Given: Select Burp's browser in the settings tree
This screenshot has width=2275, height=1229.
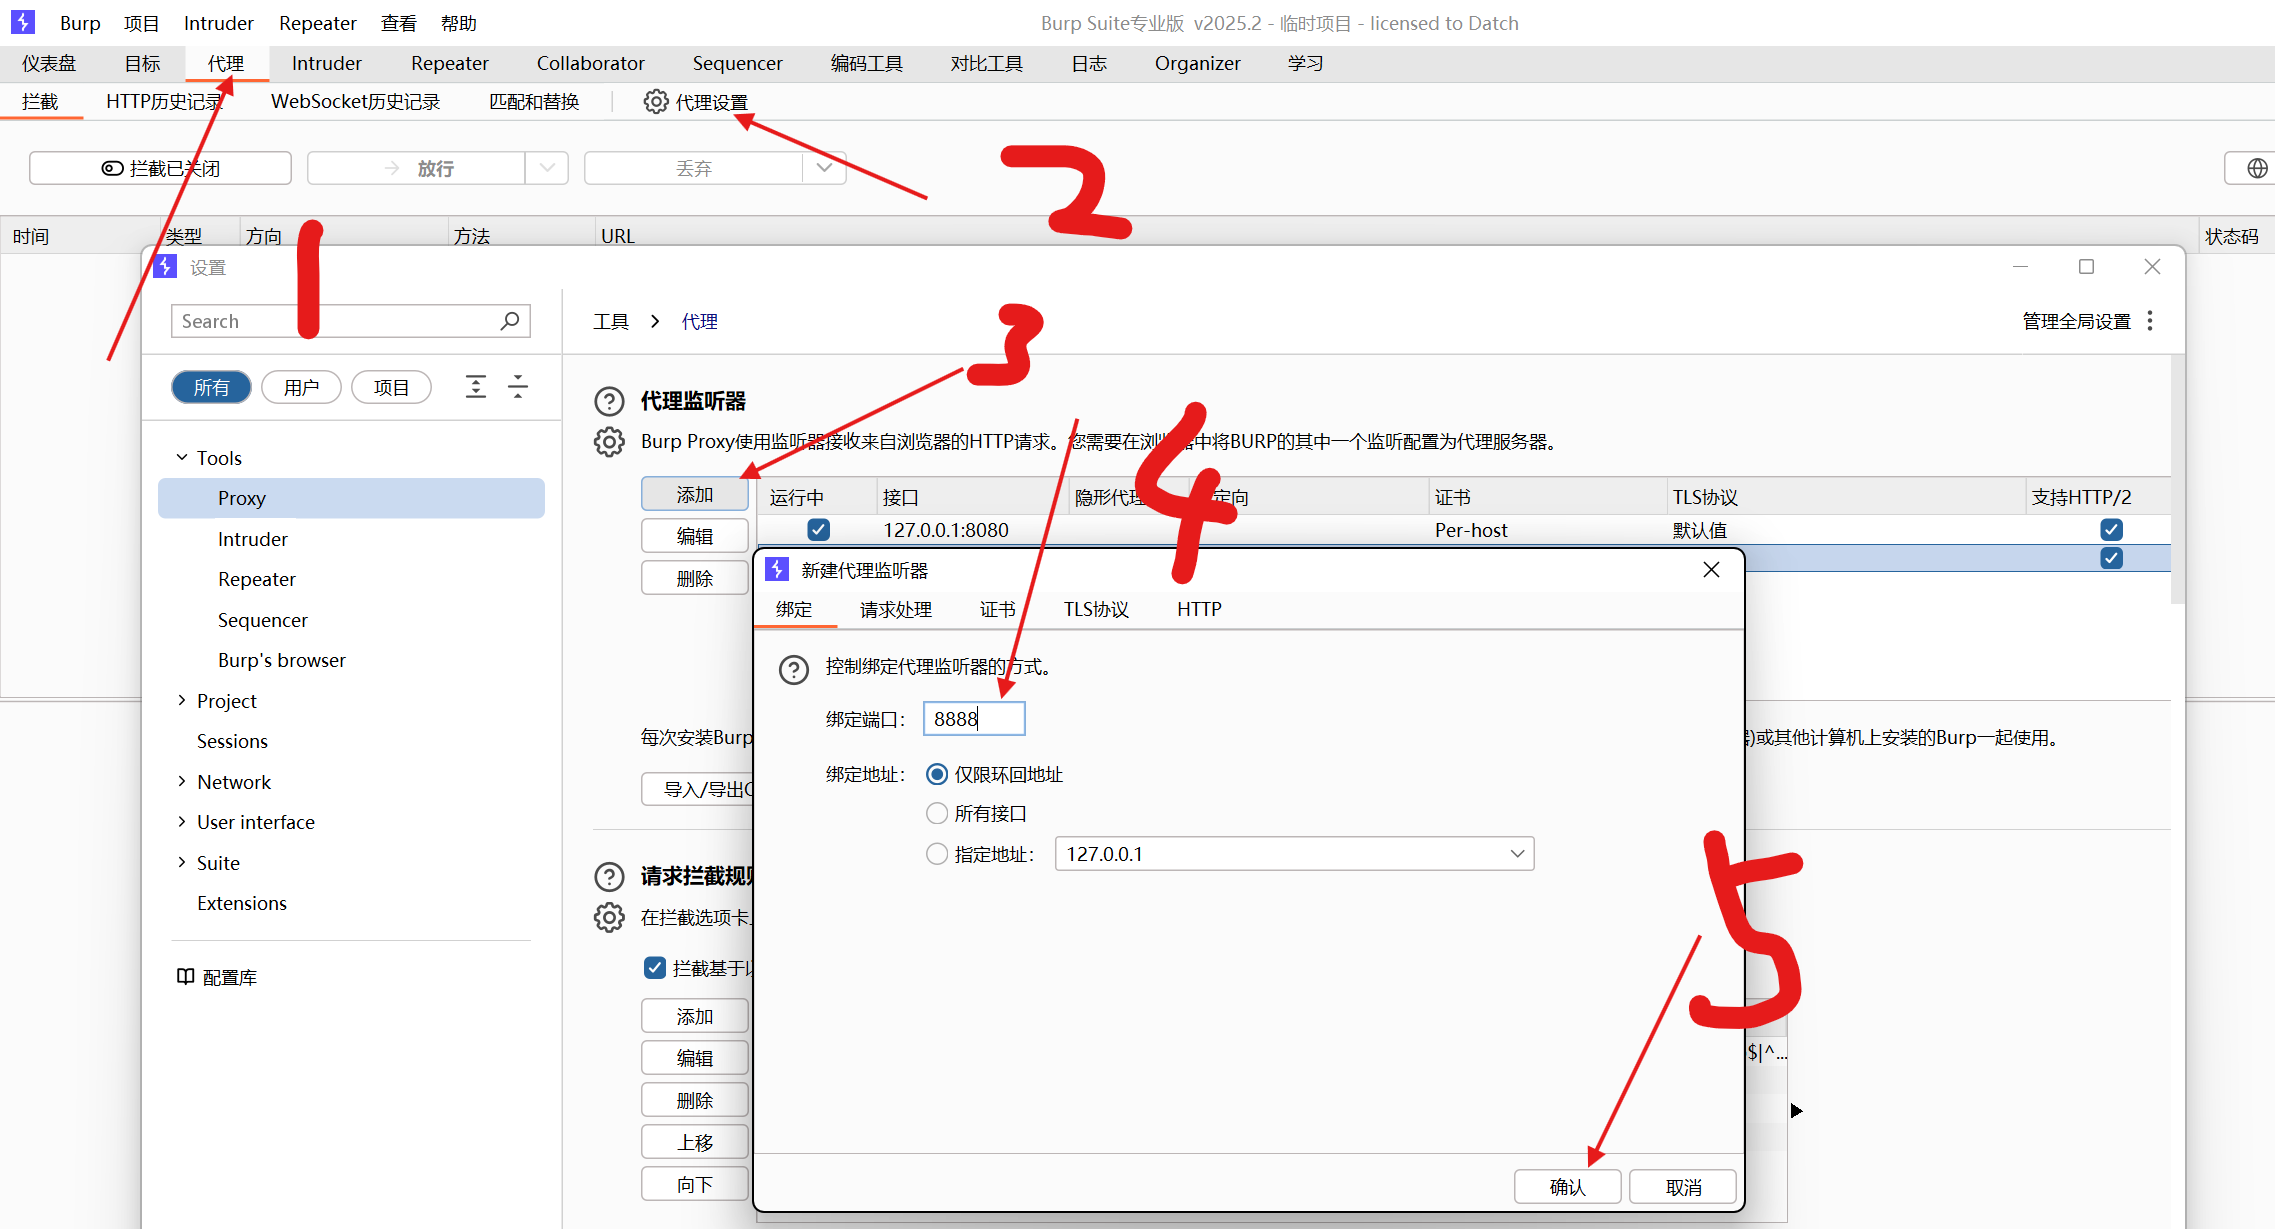Looking at the screenshot, I should pyautogui.click(x=282, y=660).
